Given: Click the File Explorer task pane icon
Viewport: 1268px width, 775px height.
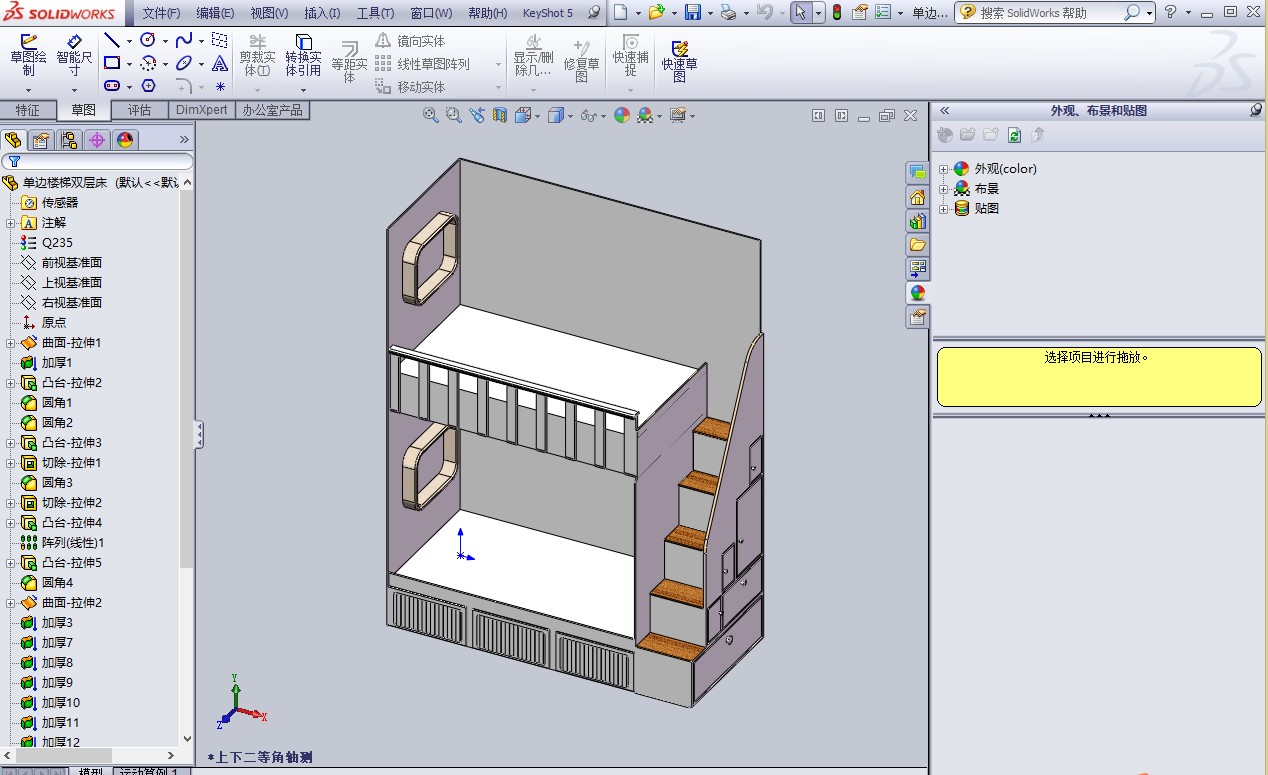Looking at the screenshot, I should (917, 244).
